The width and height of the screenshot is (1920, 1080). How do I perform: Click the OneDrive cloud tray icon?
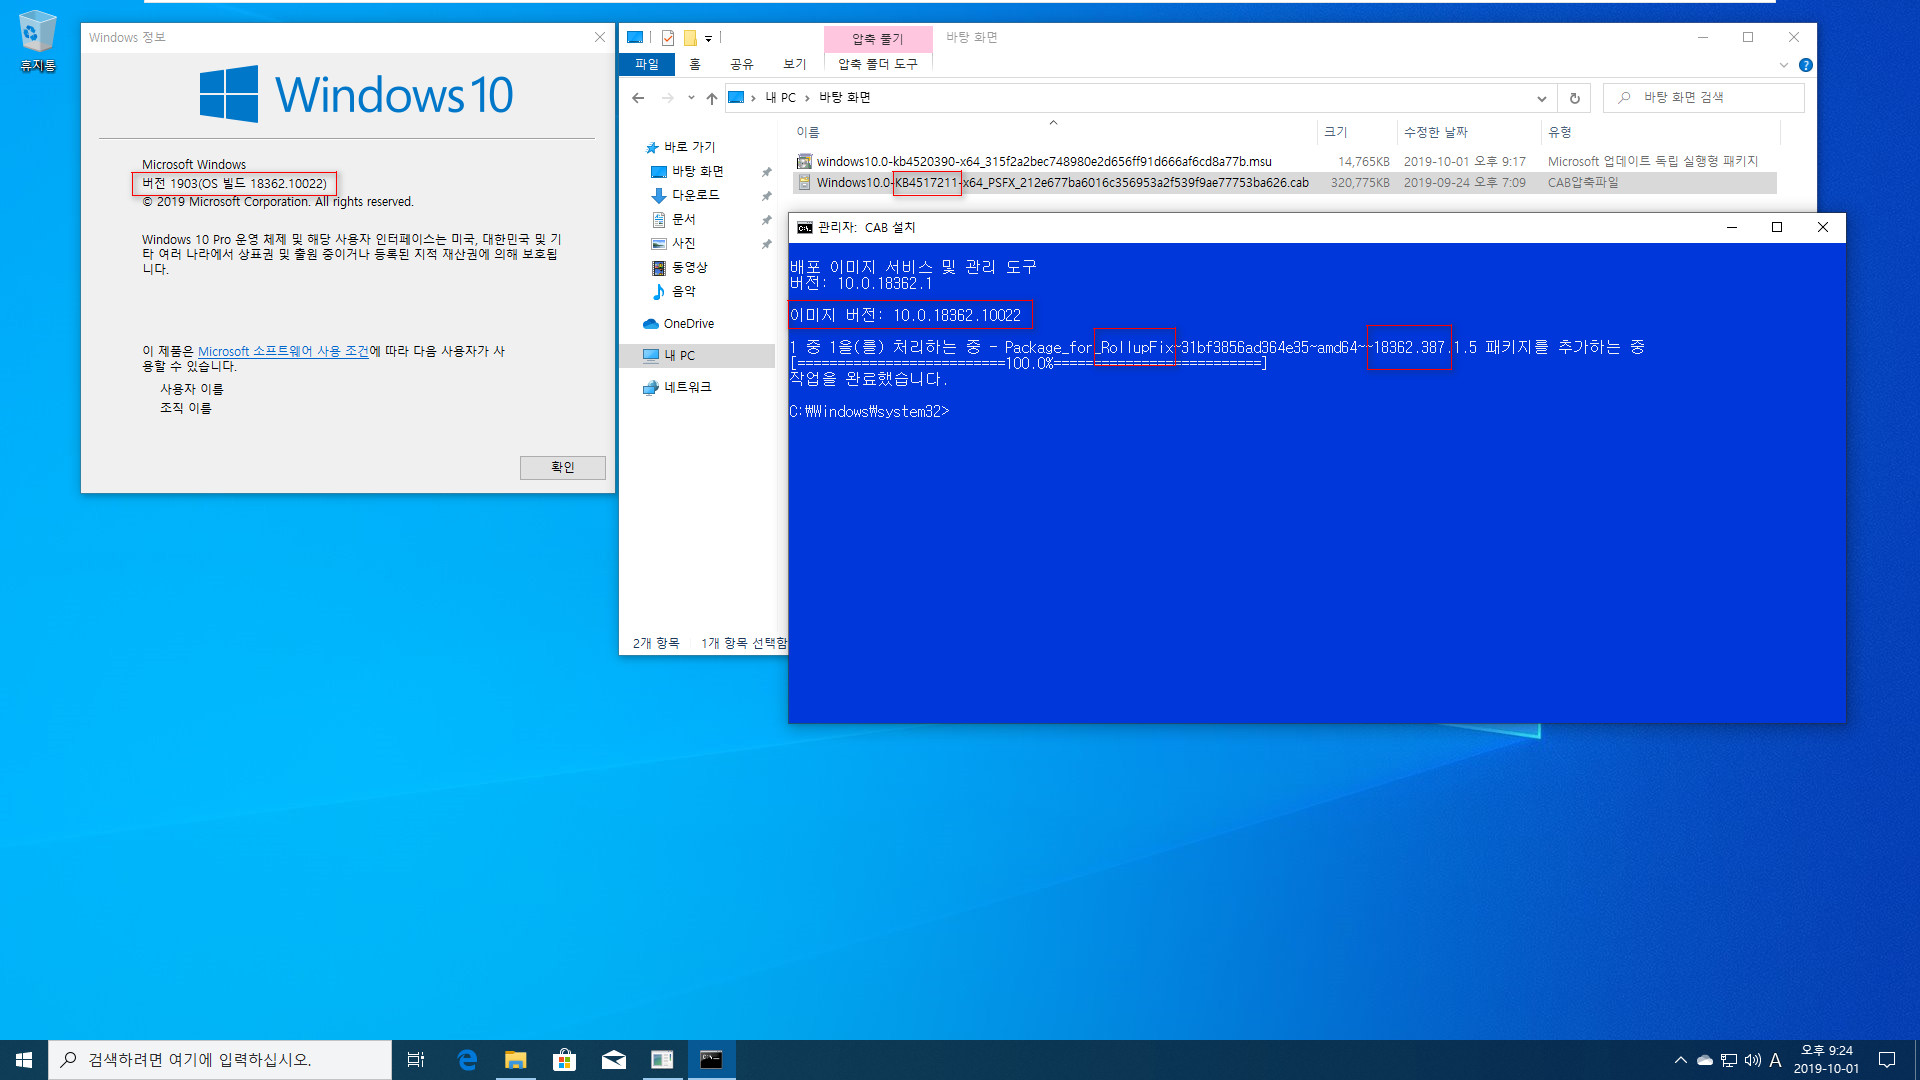tap(1704, 1060)
